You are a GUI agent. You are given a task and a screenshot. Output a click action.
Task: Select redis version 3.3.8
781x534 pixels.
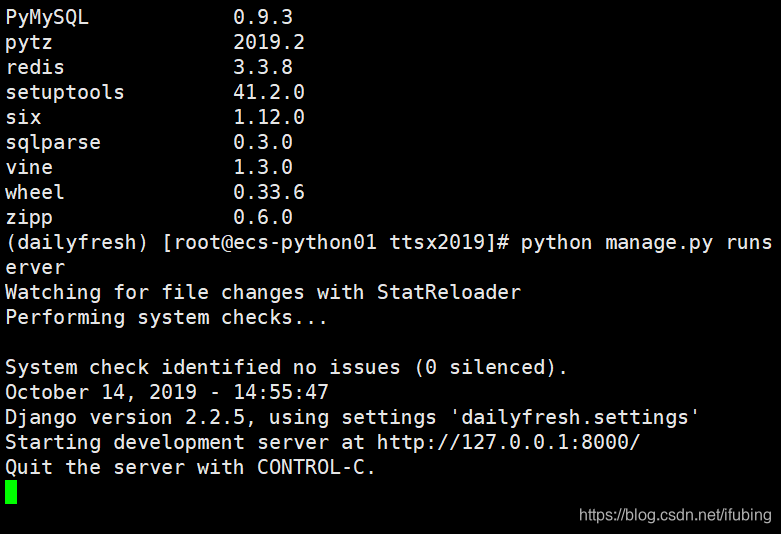pyautogui.click(x=263, y=67)
